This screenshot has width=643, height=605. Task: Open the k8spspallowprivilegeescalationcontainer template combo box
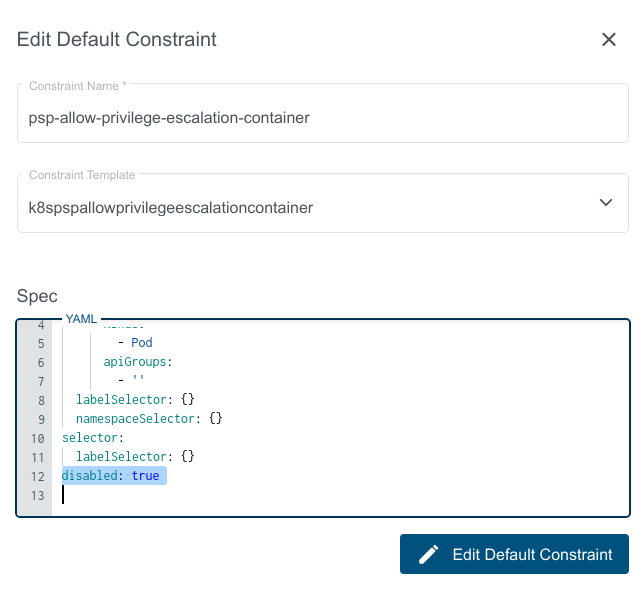point(300,208)
